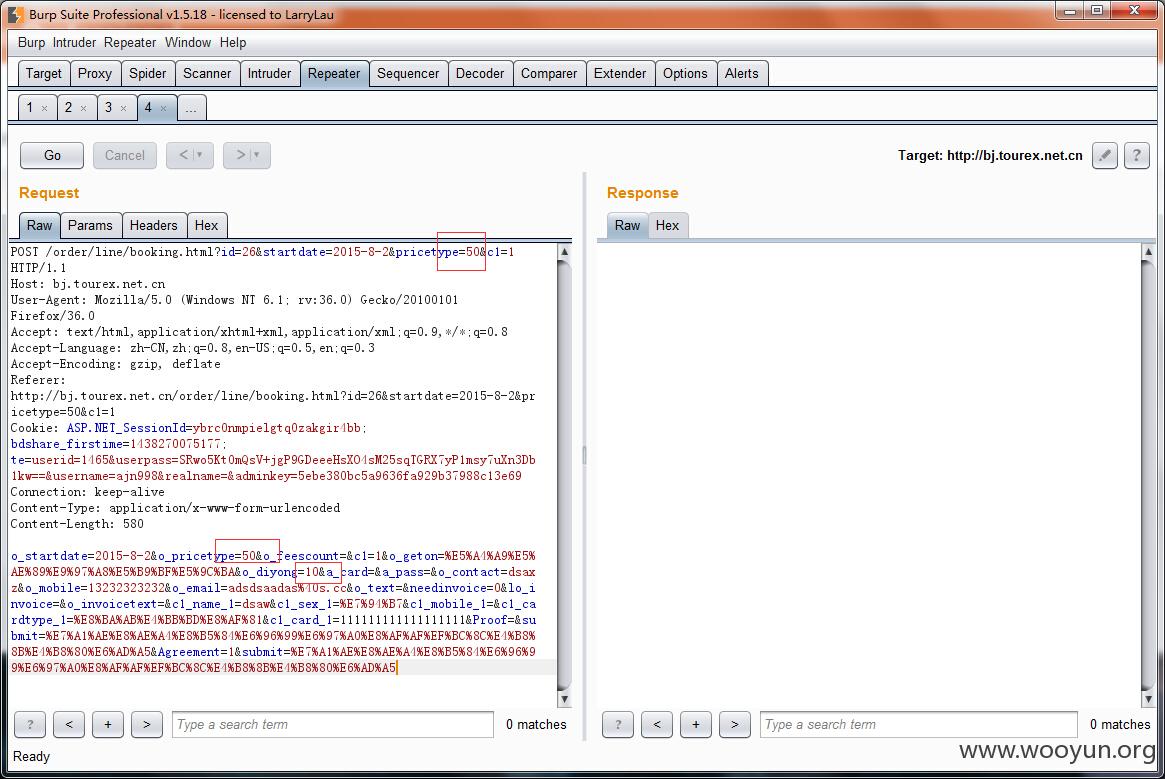Switch to the Extender tab
Viewport: 1165px width, 779px height.
tap(620, 74)
